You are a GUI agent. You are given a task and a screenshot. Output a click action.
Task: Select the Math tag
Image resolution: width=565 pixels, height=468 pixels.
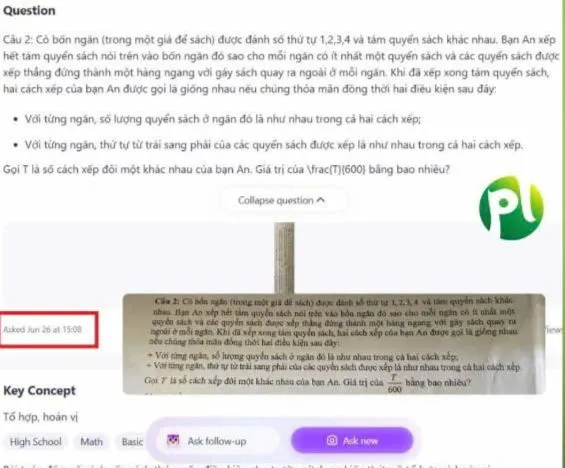92,442
